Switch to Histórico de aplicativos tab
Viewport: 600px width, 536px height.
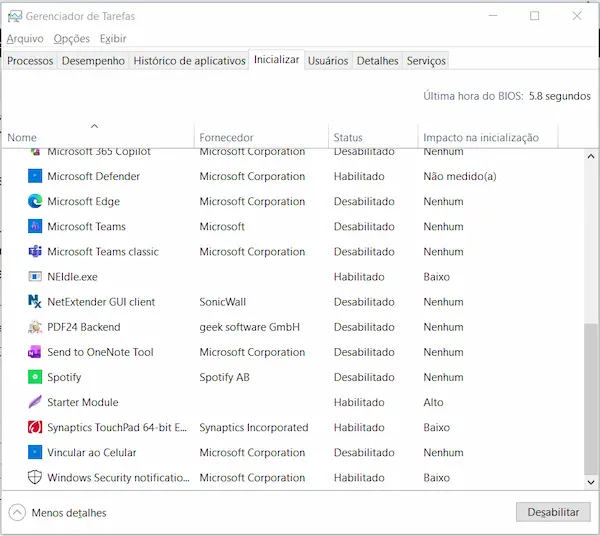click(x=189, y=61)
